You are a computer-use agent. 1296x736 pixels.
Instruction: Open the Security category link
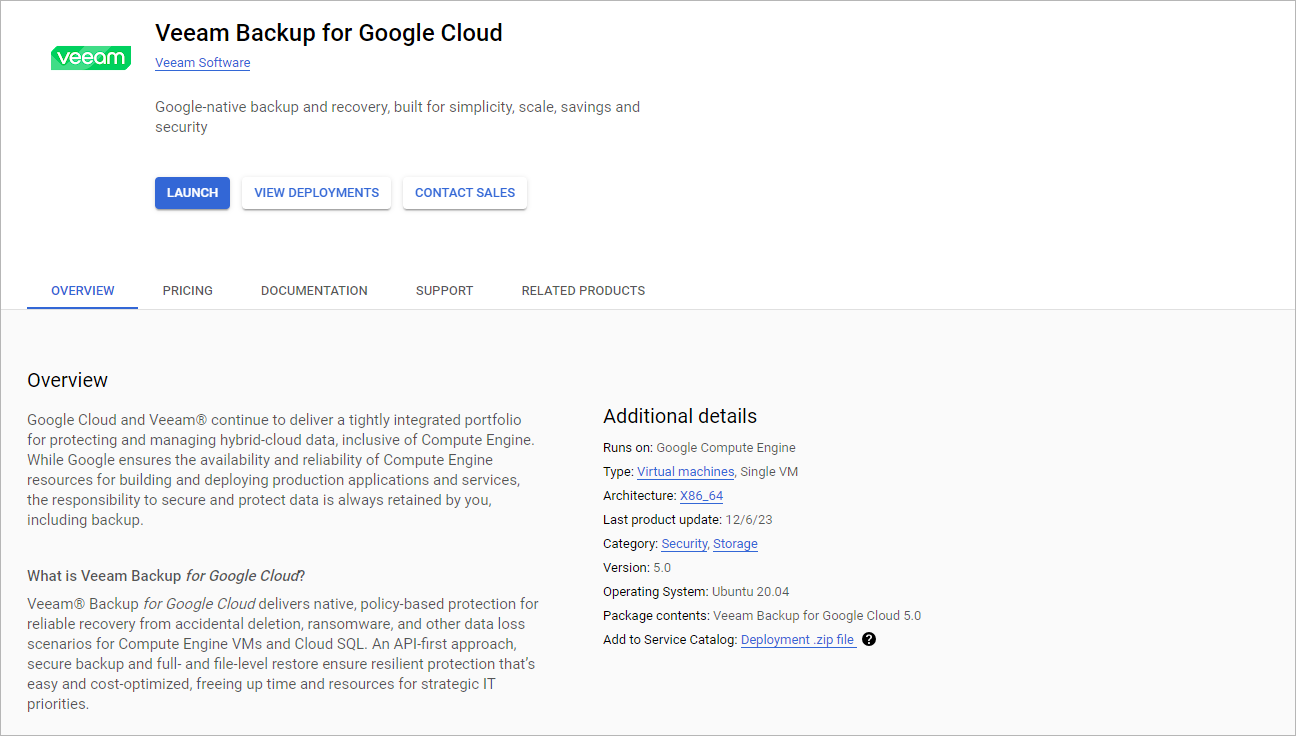[x=684, y=544]
